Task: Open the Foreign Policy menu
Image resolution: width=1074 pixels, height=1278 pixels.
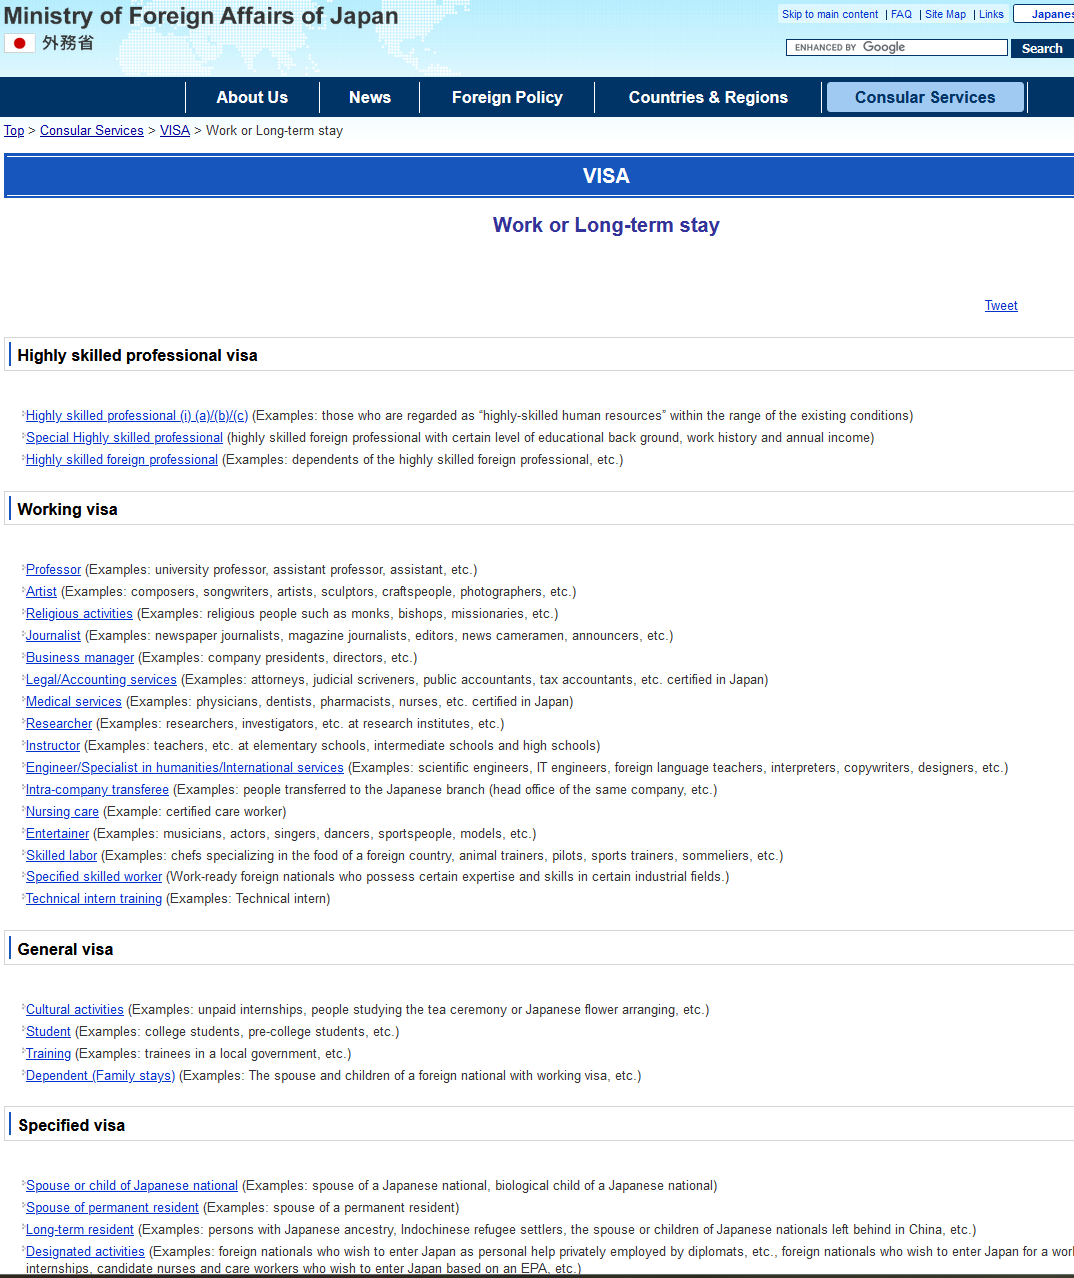Action: (x=507, y=97)
